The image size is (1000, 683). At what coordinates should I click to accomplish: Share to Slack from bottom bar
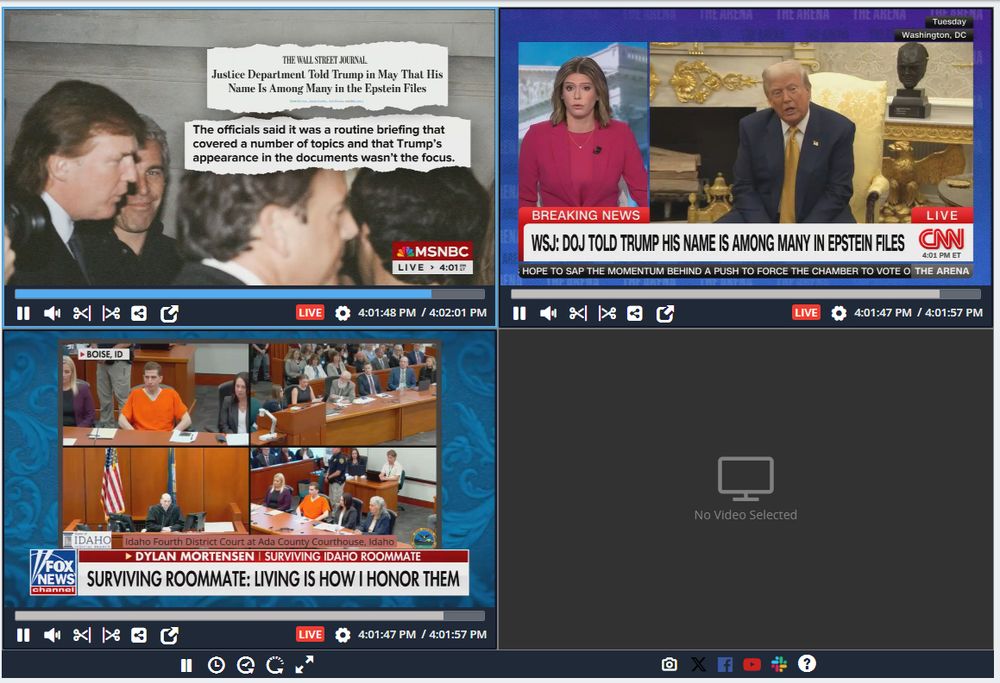pyautogui.click(x=779, y=665)
